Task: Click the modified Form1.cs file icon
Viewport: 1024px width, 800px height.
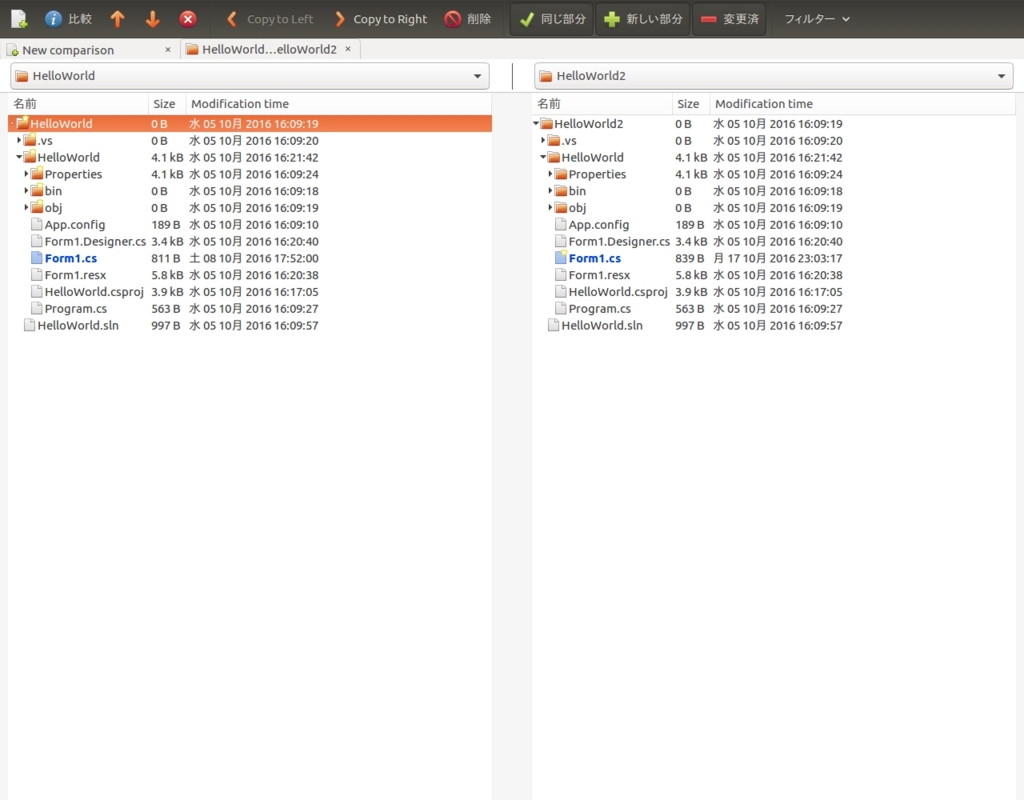Action: 36,258
